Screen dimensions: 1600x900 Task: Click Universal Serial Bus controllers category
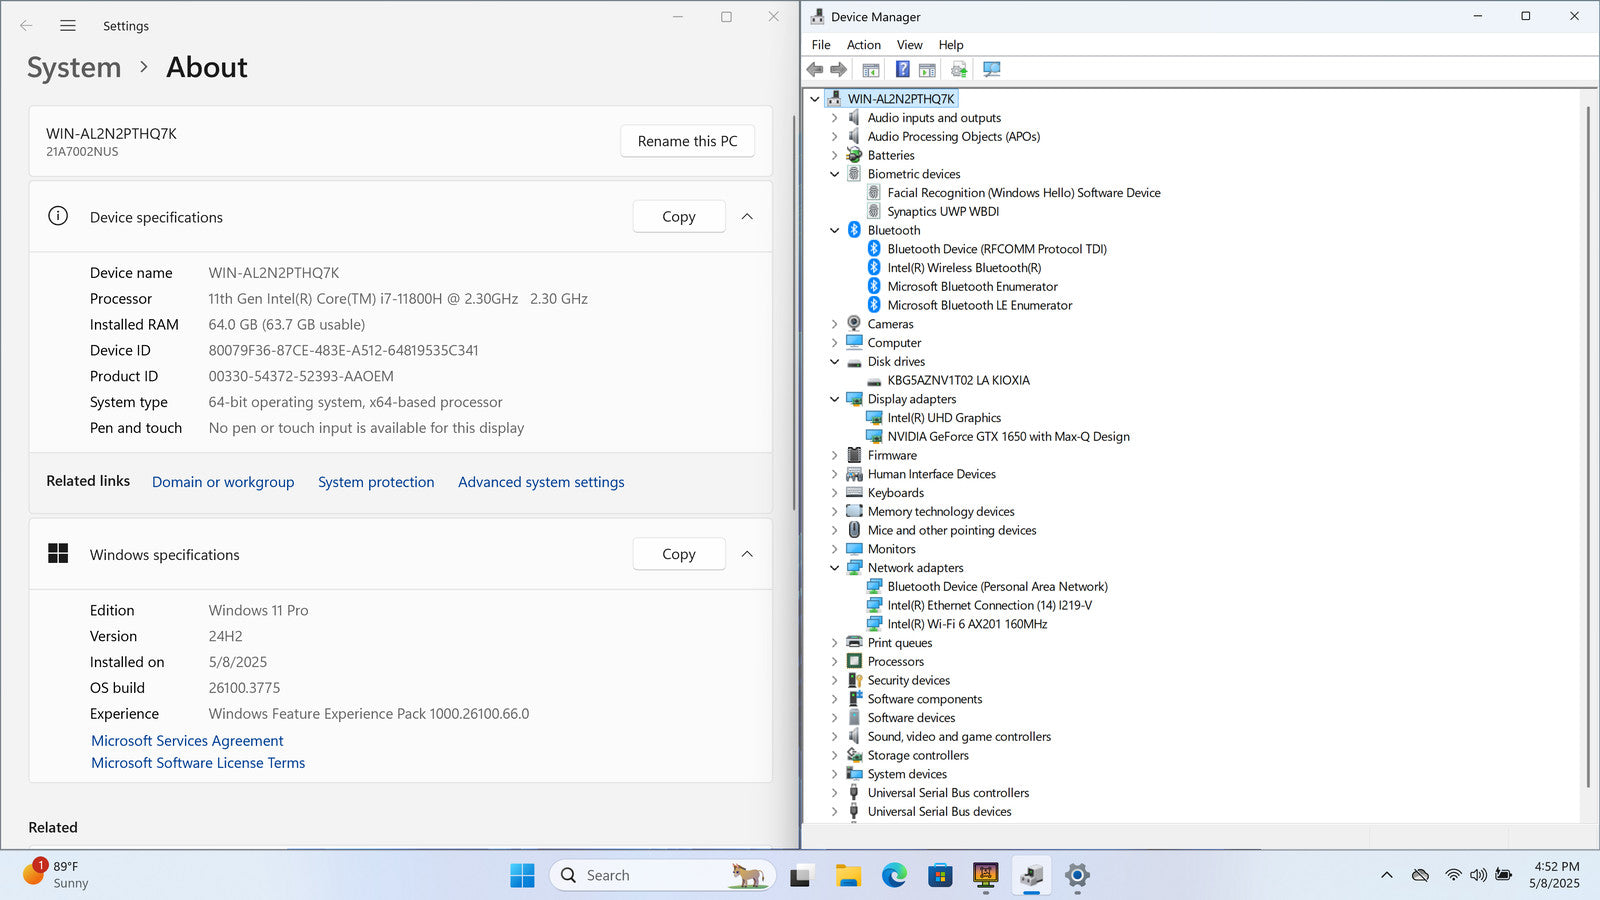point(948,793)
